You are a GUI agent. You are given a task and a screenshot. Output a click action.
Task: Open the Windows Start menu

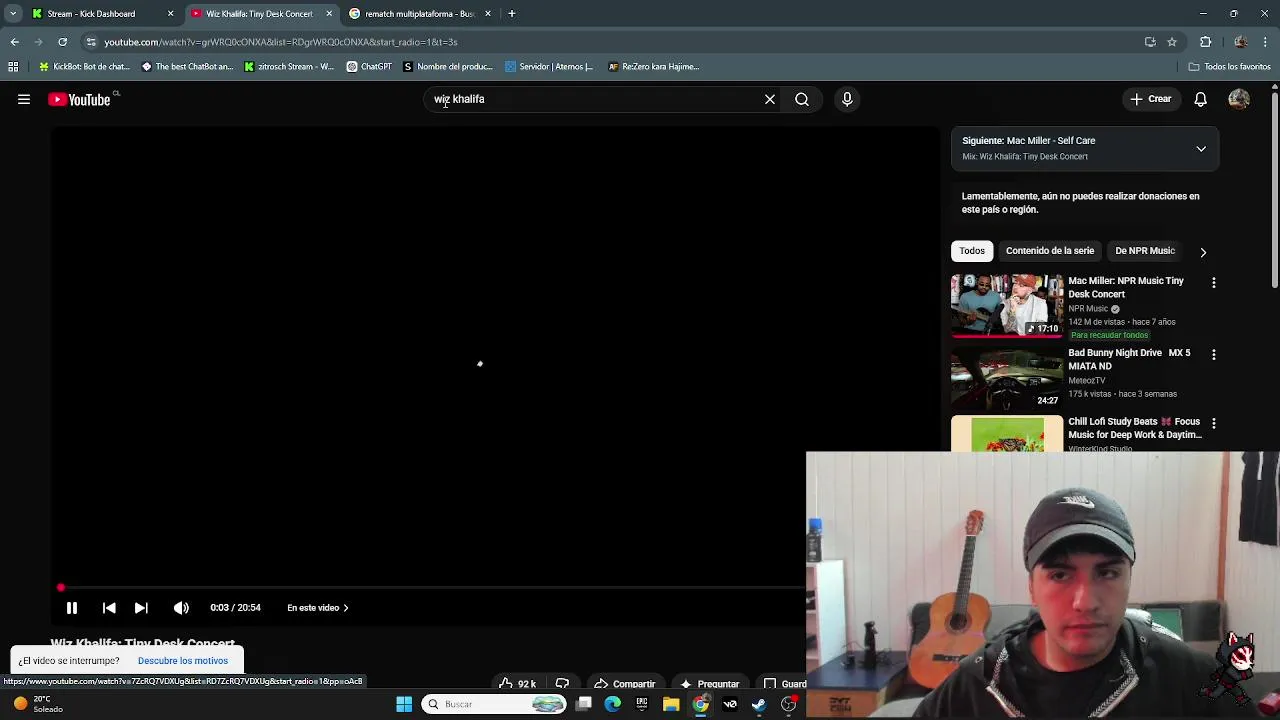point(404,704)
